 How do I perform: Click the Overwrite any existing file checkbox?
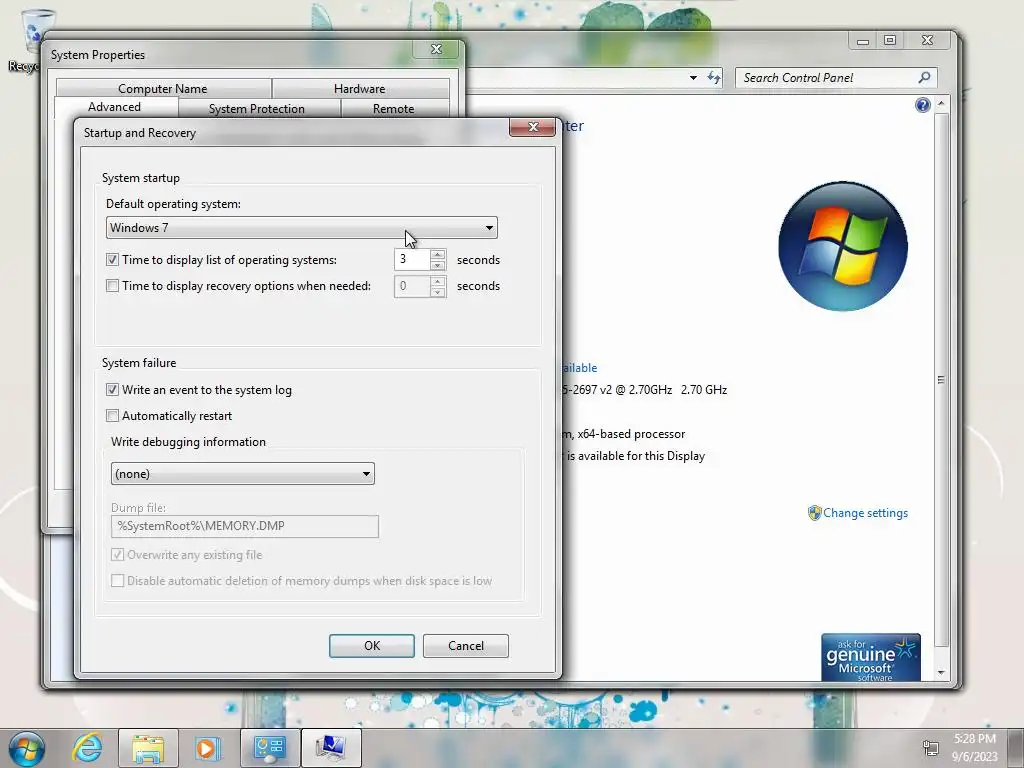tap(118, 555)
